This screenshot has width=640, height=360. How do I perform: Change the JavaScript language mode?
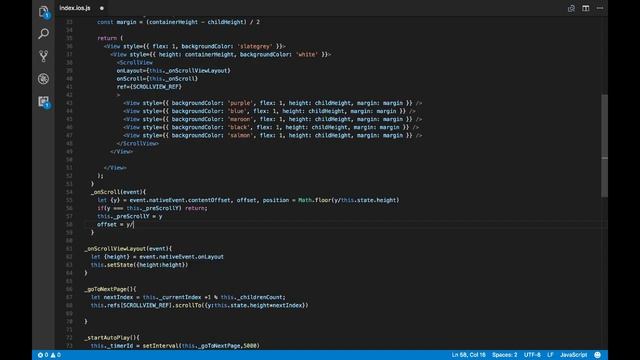[x=573, y=355]
